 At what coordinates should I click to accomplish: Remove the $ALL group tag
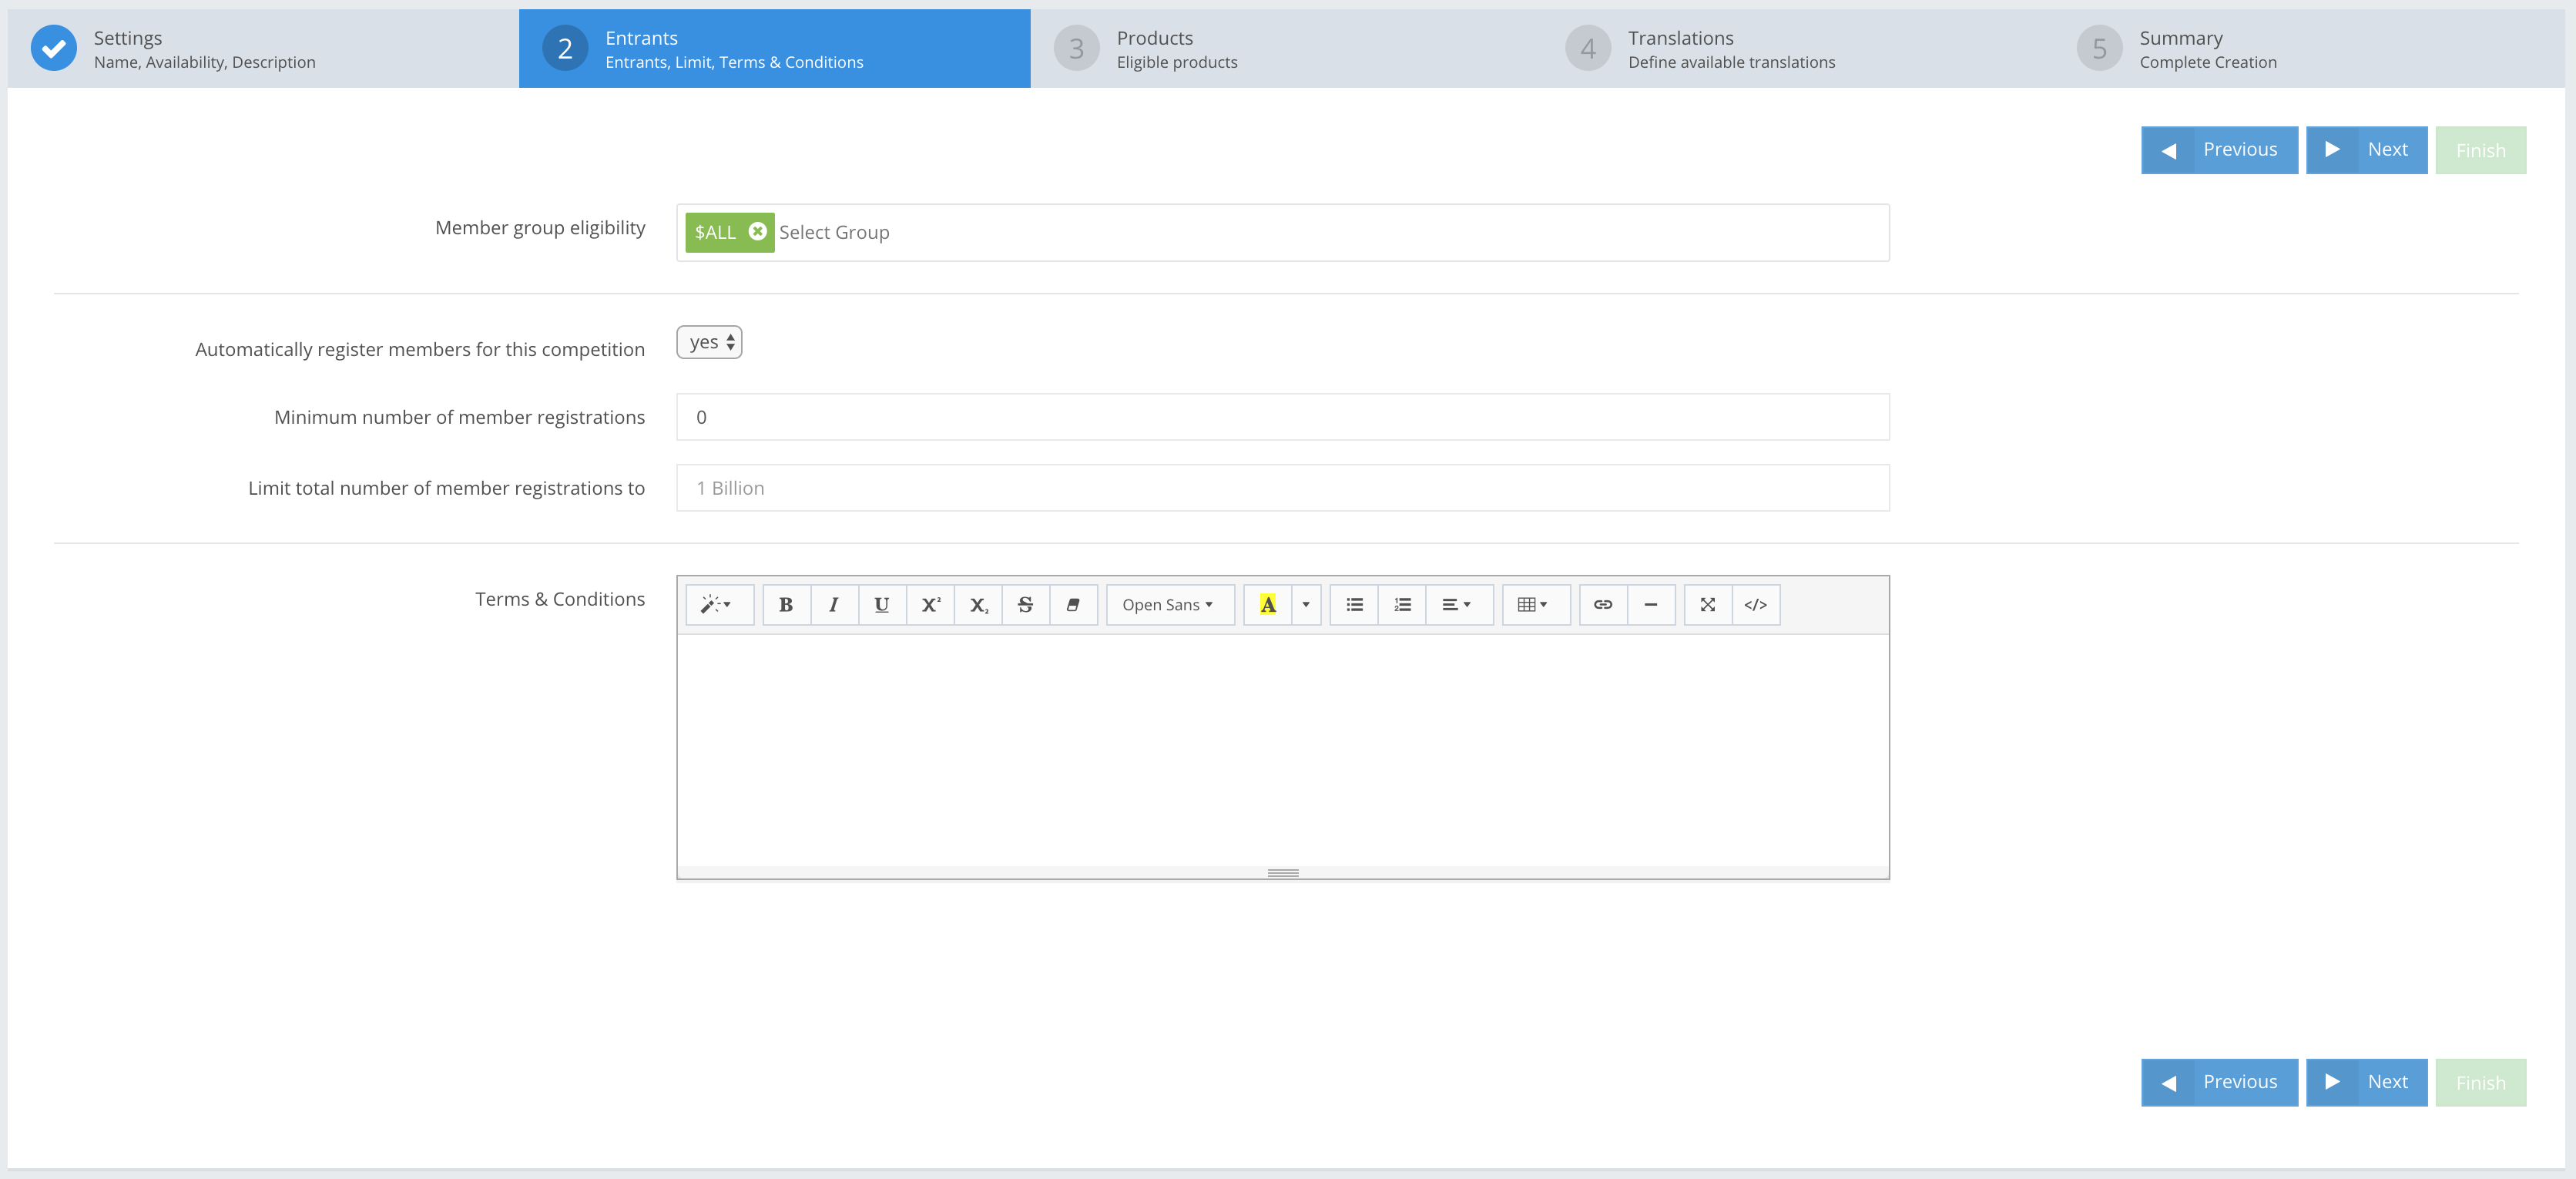[758, 231]
